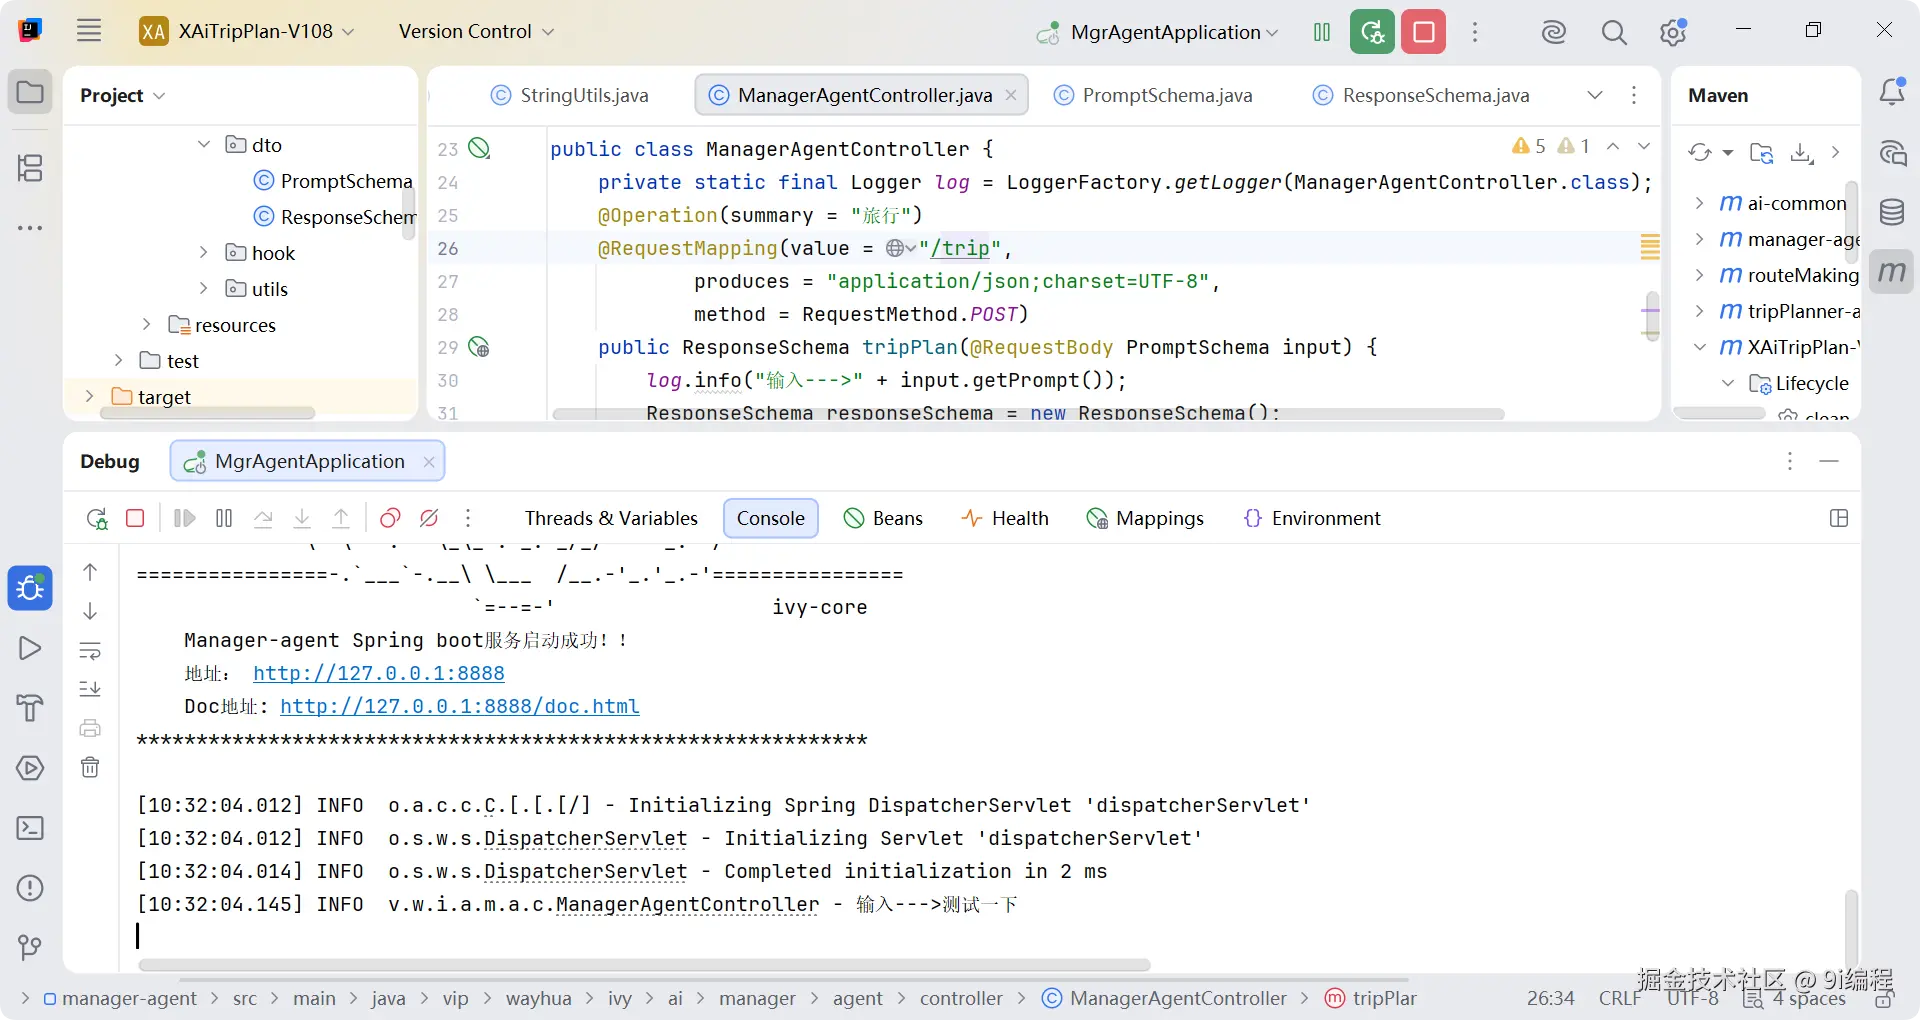The height and width of the screenshot is (1020, 1920).
Task: Open the Version Control dropdown
Action: click(x=476, y=31)
